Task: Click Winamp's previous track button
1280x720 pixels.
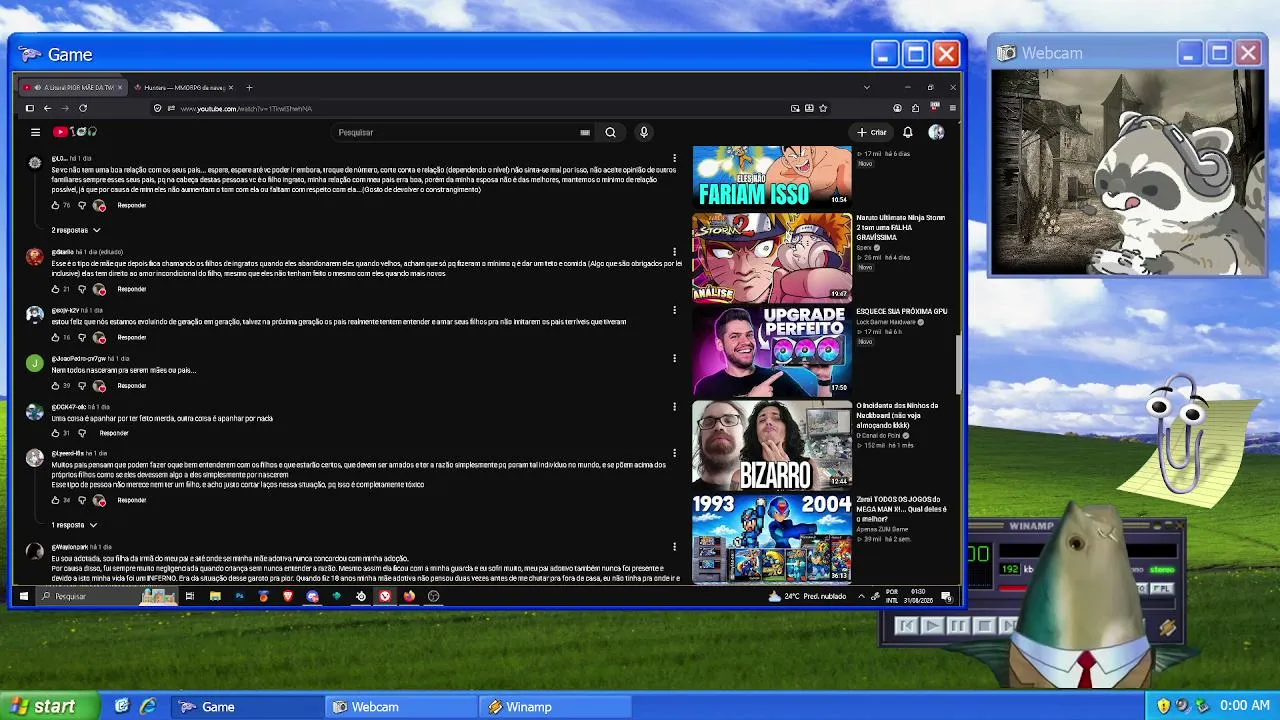Action: coord(906,626)
